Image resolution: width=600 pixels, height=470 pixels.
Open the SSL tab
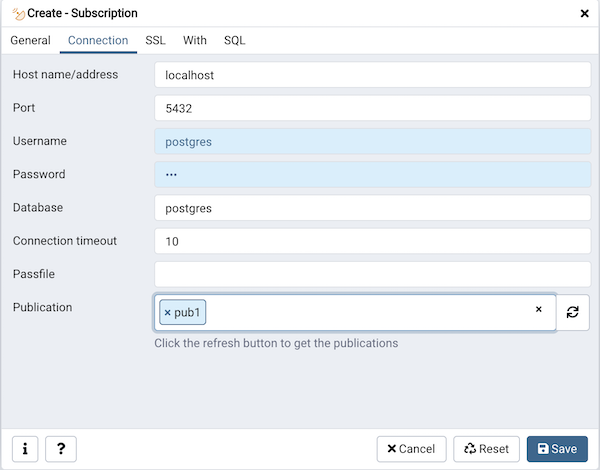click(x=155, y=40)
